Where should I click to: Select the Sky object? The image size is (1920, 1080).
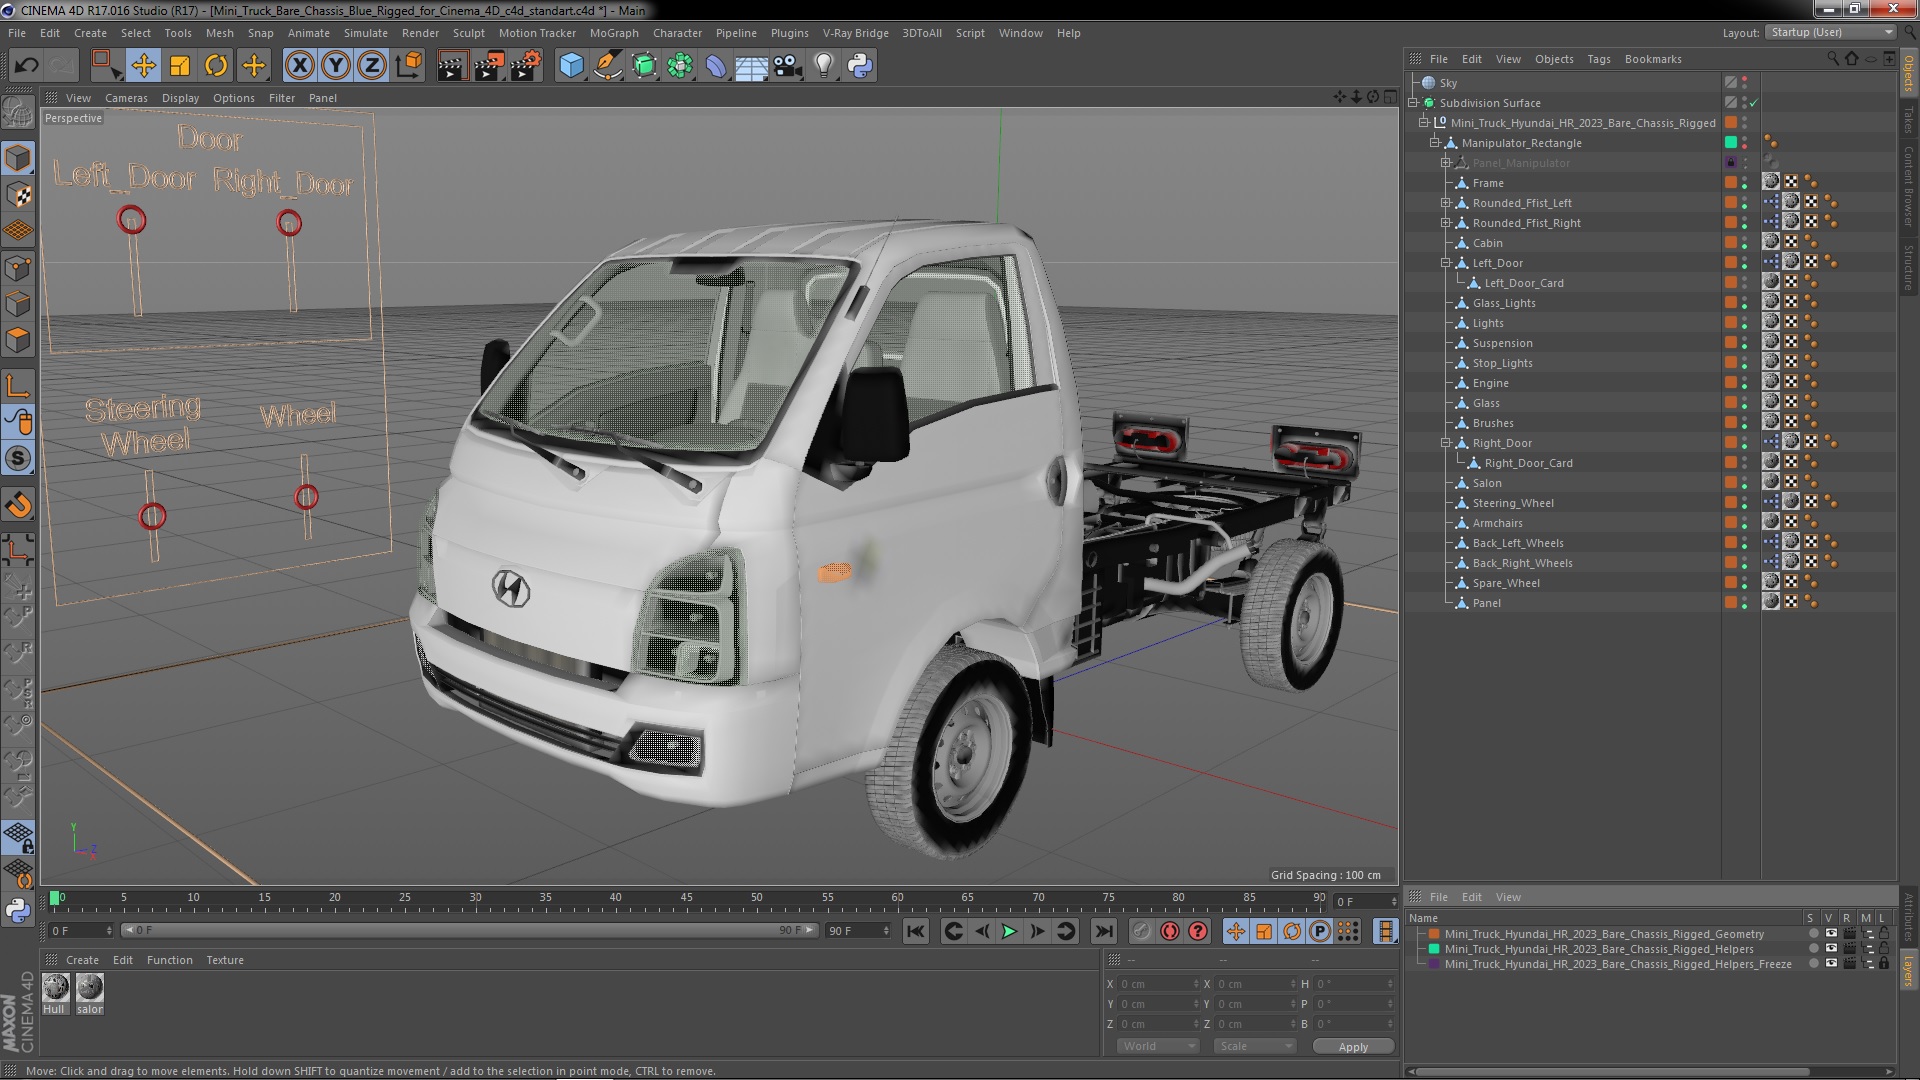(1448, 83)
